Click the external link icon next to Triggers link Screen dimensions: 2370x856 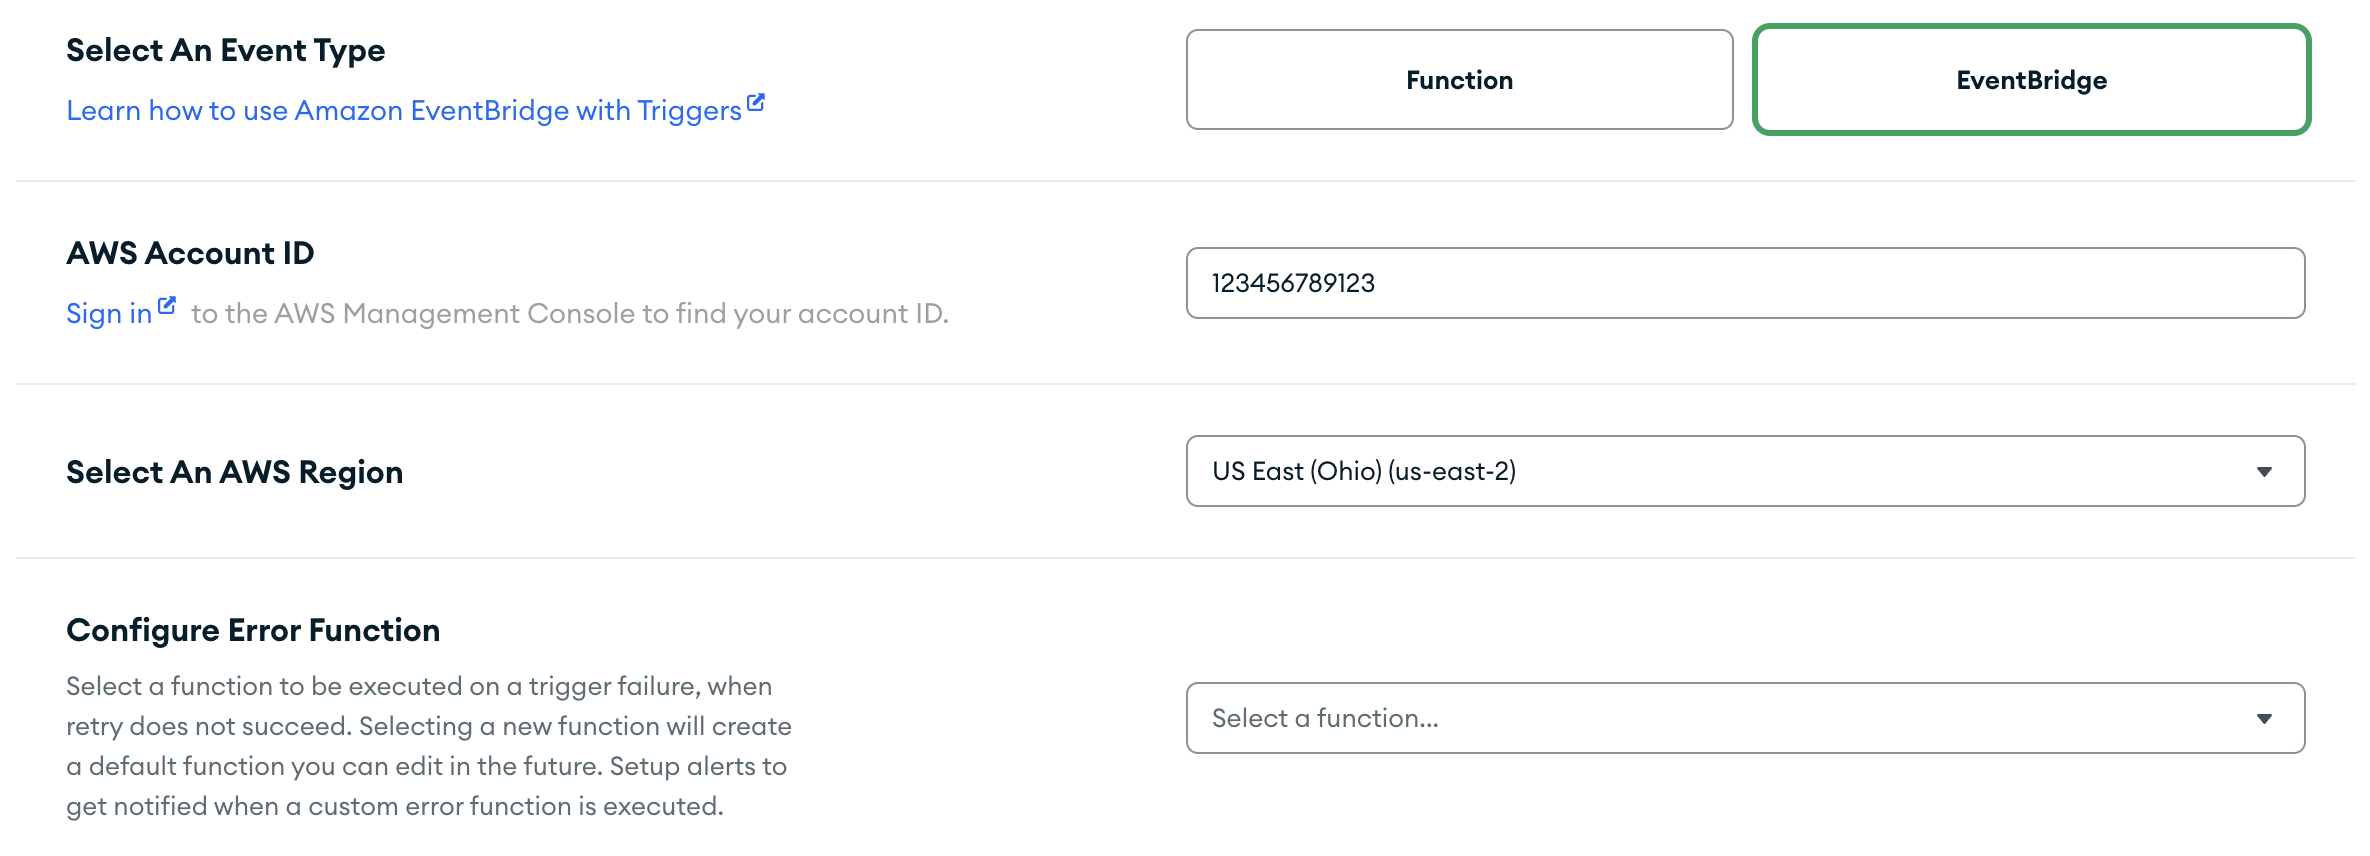(756, 100)
